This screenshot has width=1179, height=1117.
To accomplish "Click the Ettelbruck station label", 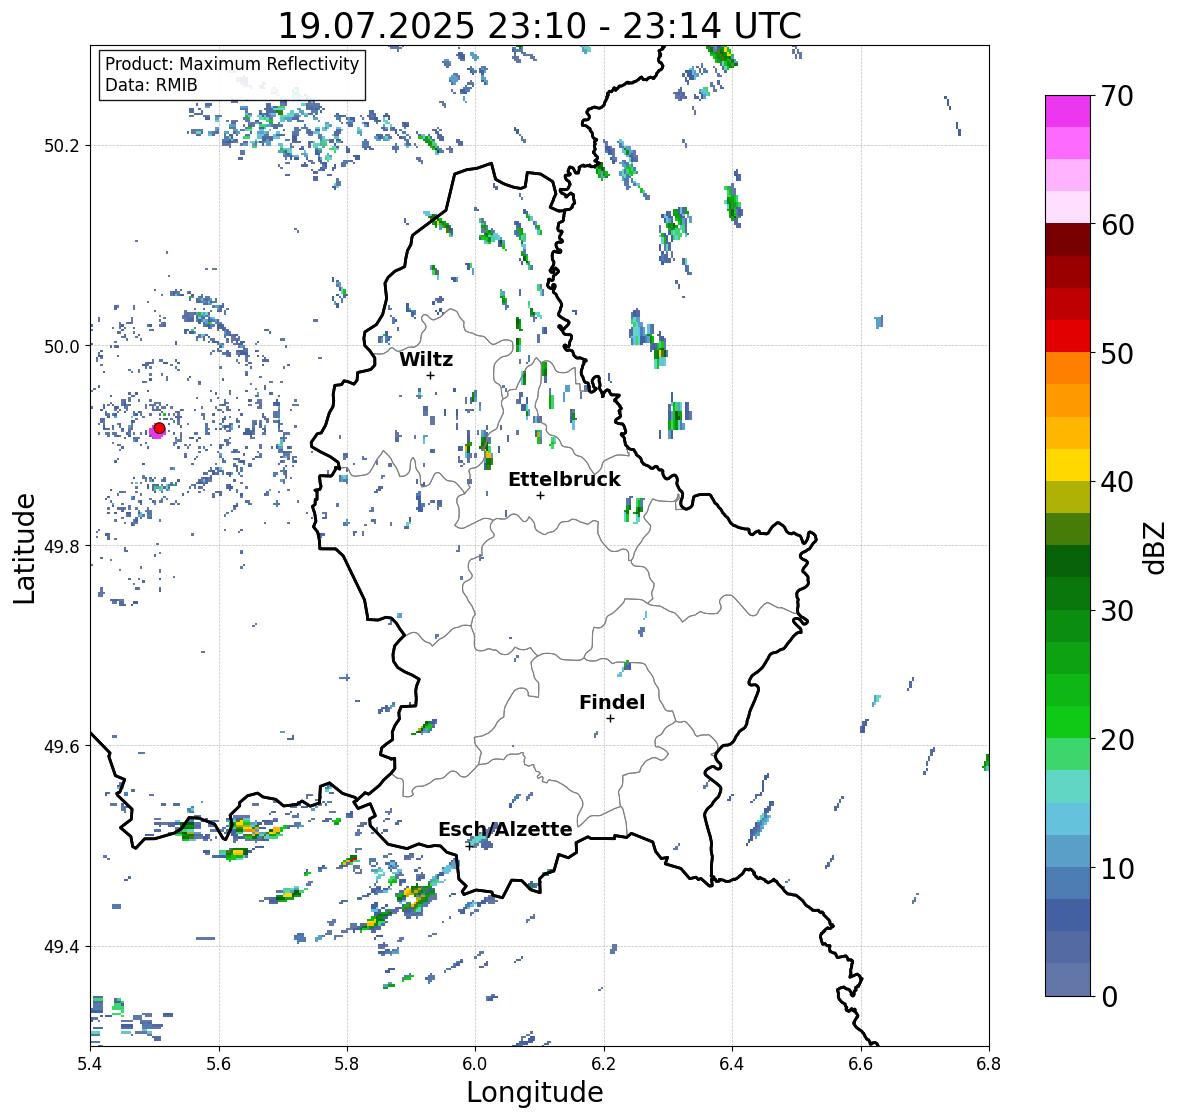I will tap(564, 479).
